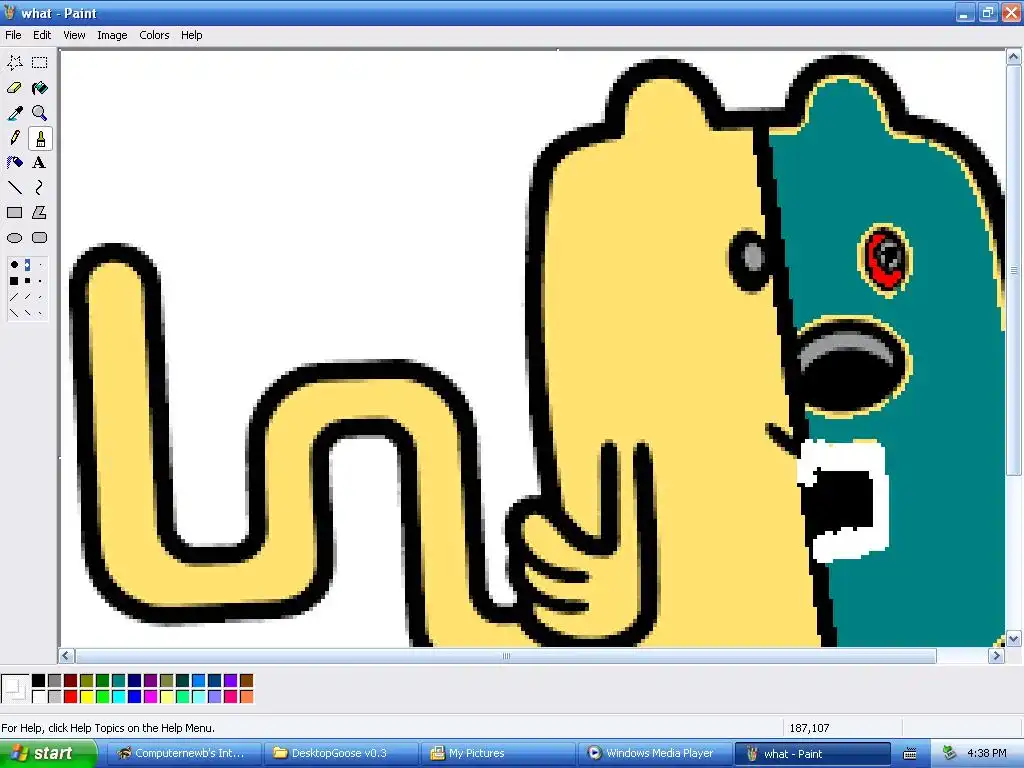The image size is (1024, 768).
Task: Choose the medium backslash brush shape
Action: click(27, 312)
